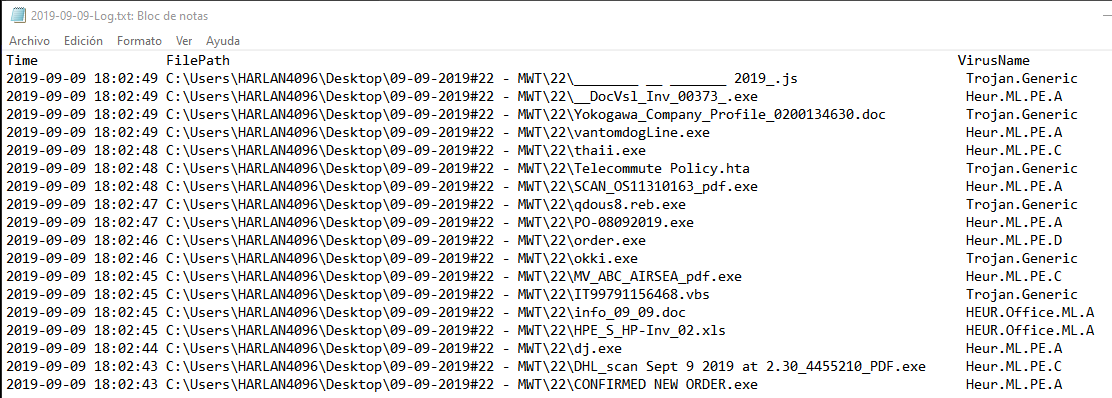Open the Edición menu
Viewport: 1112px width, 398px height.
click(x=83, y=41)
